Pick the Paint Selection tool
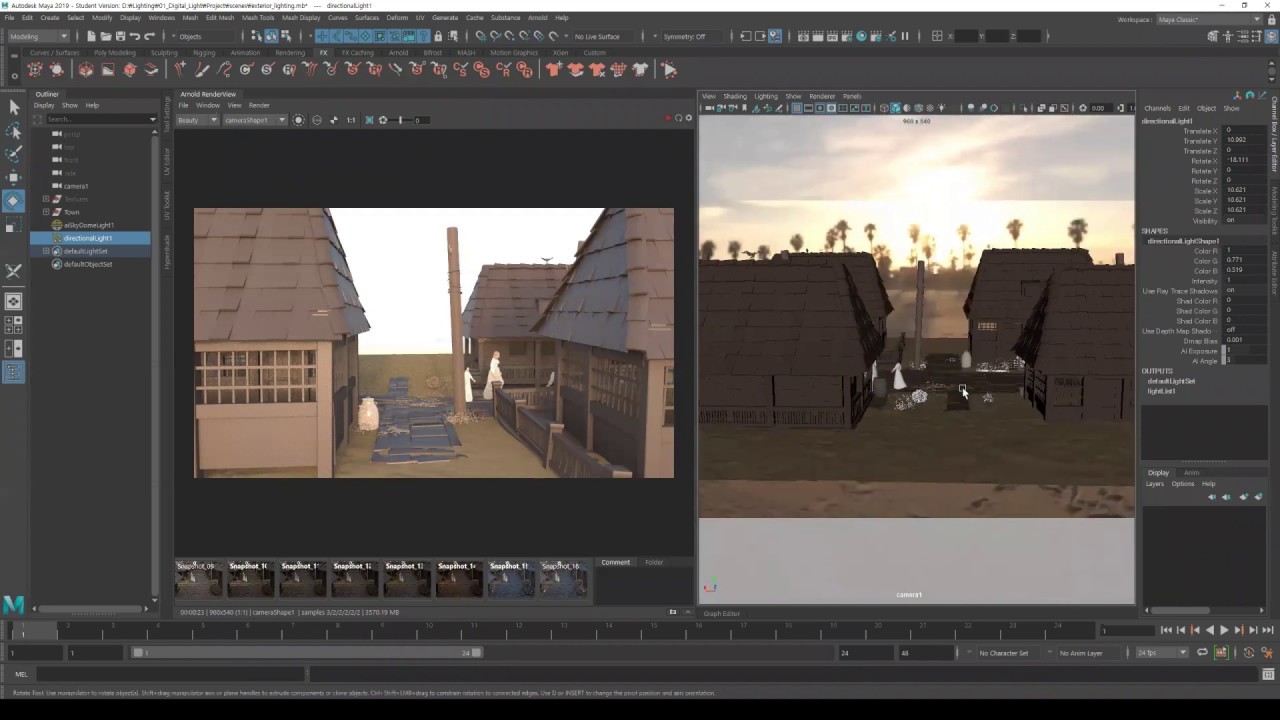Viewport: 1280px width, 720px height. pyautogui.click(x=13, y=154)
